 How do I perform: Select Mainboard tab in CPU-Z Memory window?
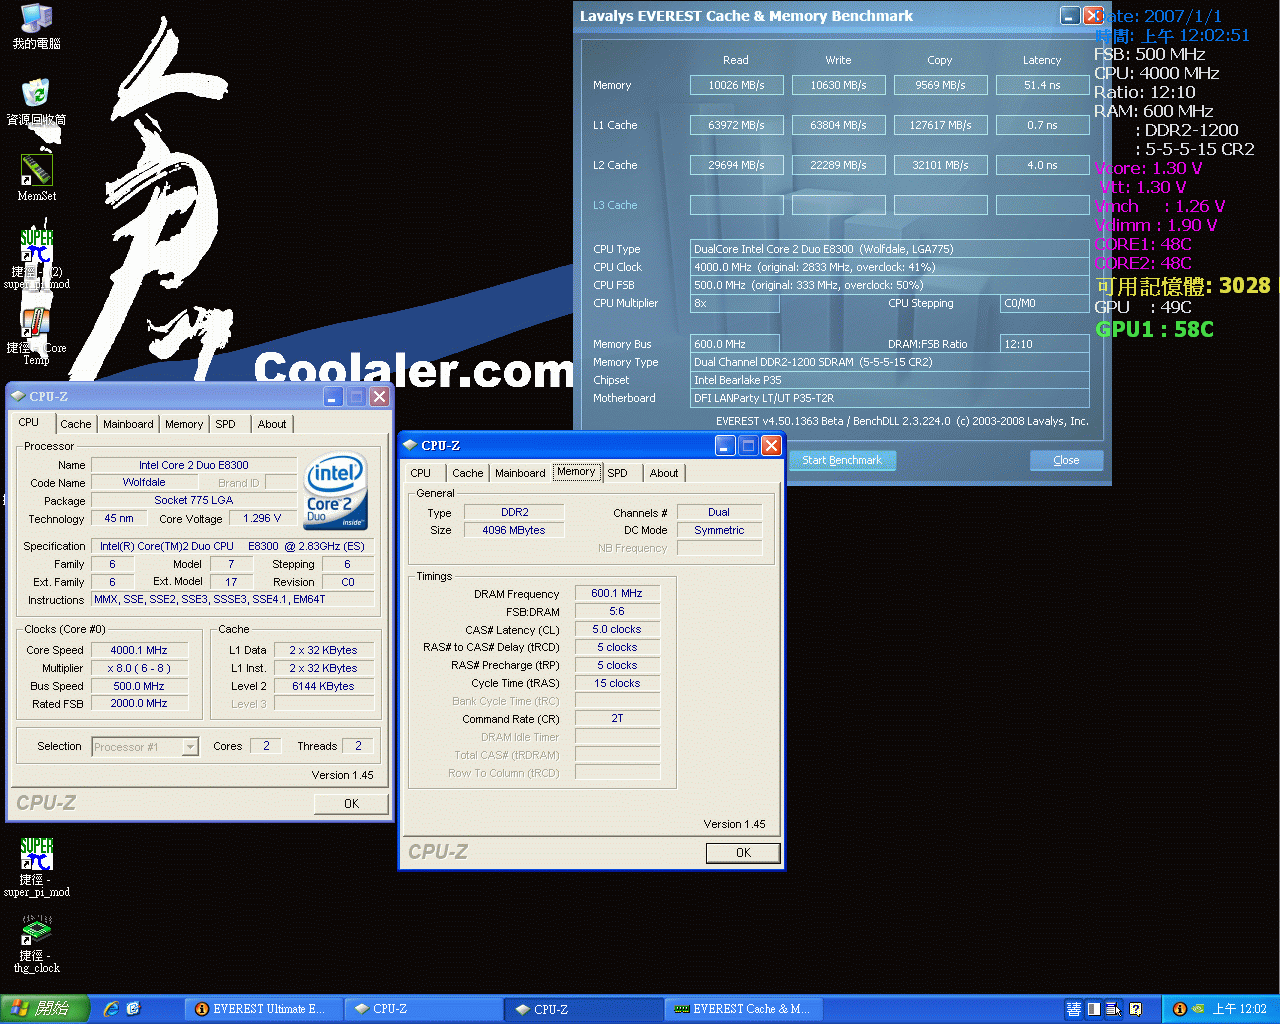(520, 473)
